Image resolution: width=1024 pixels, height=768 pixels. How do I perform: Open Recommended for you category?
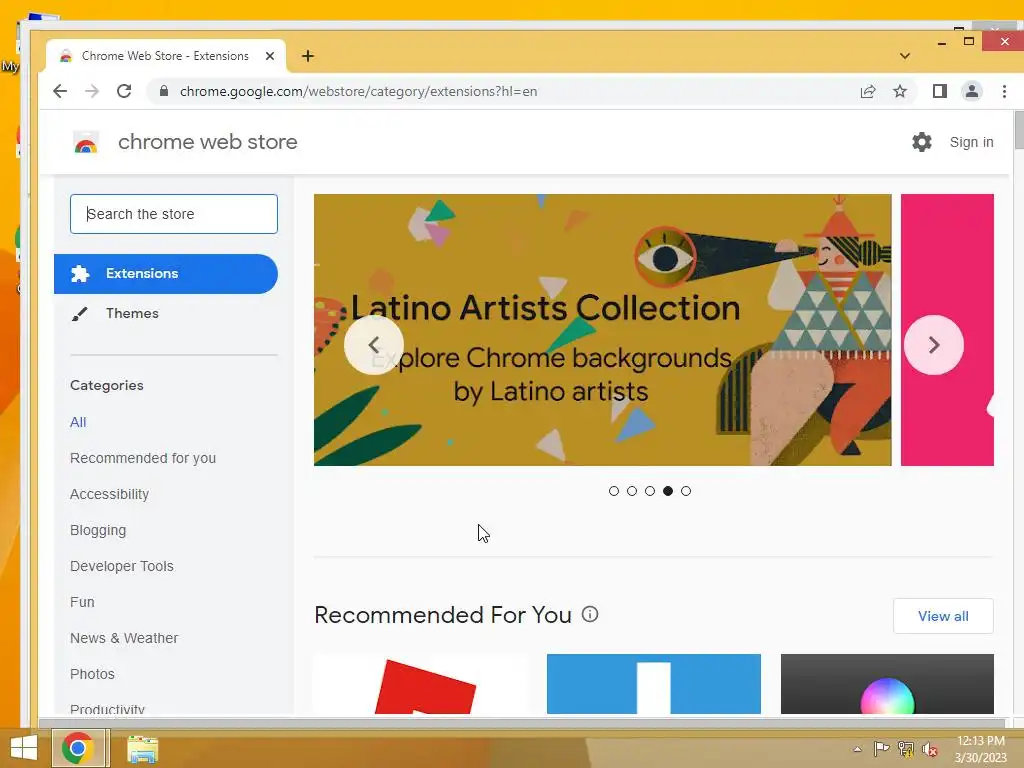point(142,458)
